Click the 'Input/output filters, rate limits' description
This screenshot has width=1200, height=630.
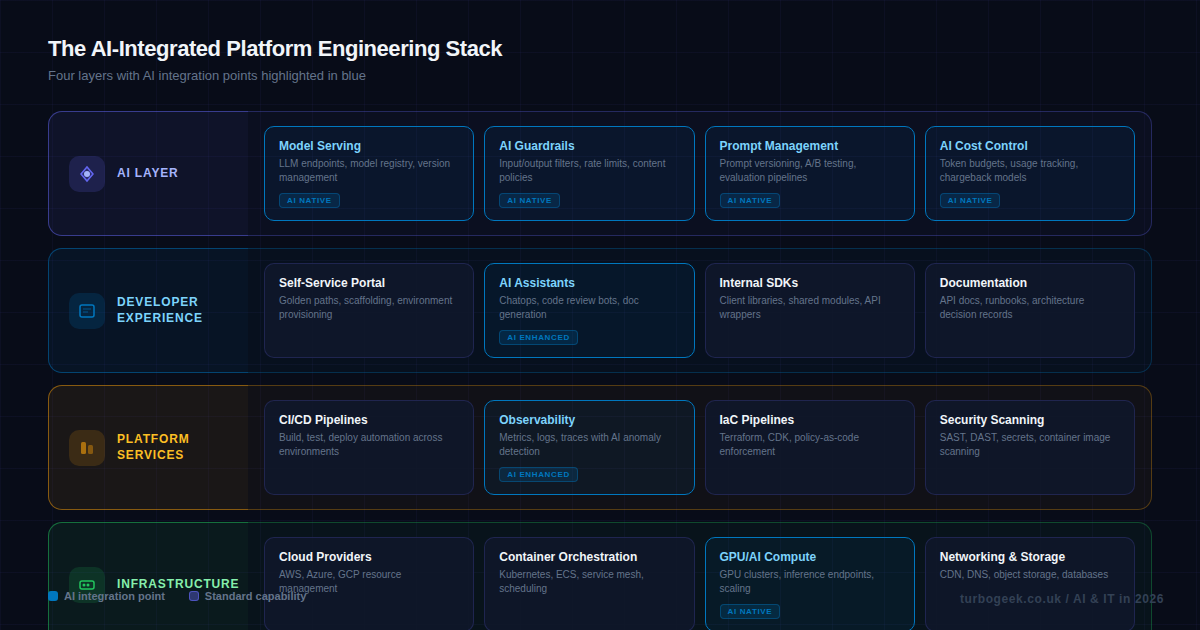[583, 170]
